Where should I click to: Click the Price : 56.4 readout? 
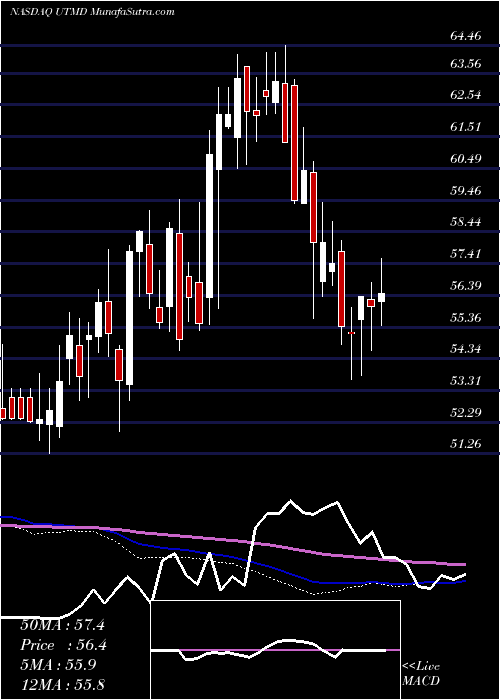click(x=62, y=645)
